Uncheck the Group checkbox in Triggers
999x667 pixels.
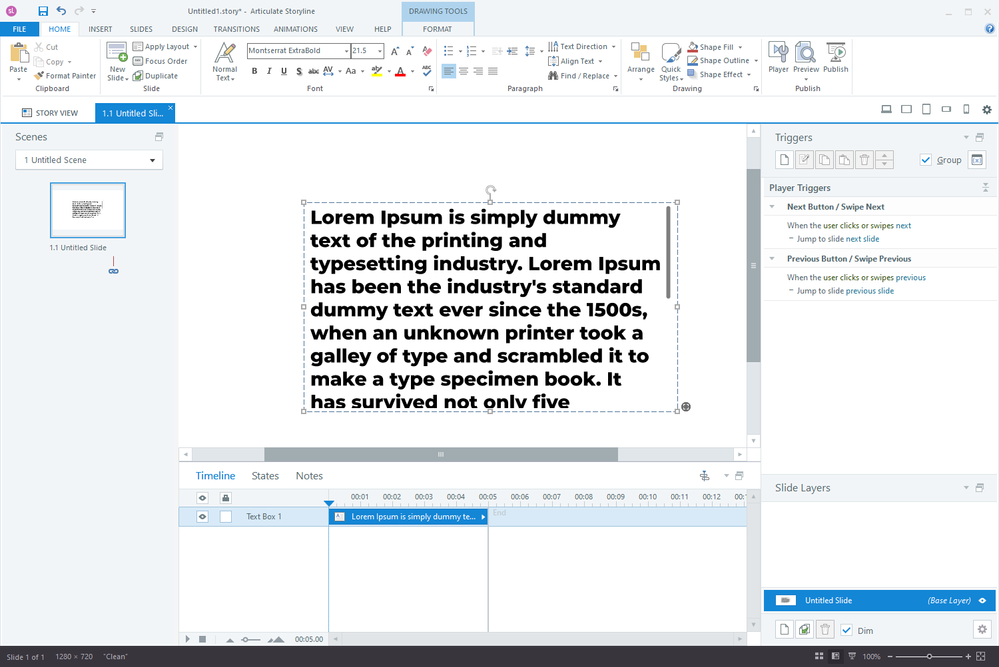click(925, 160)
